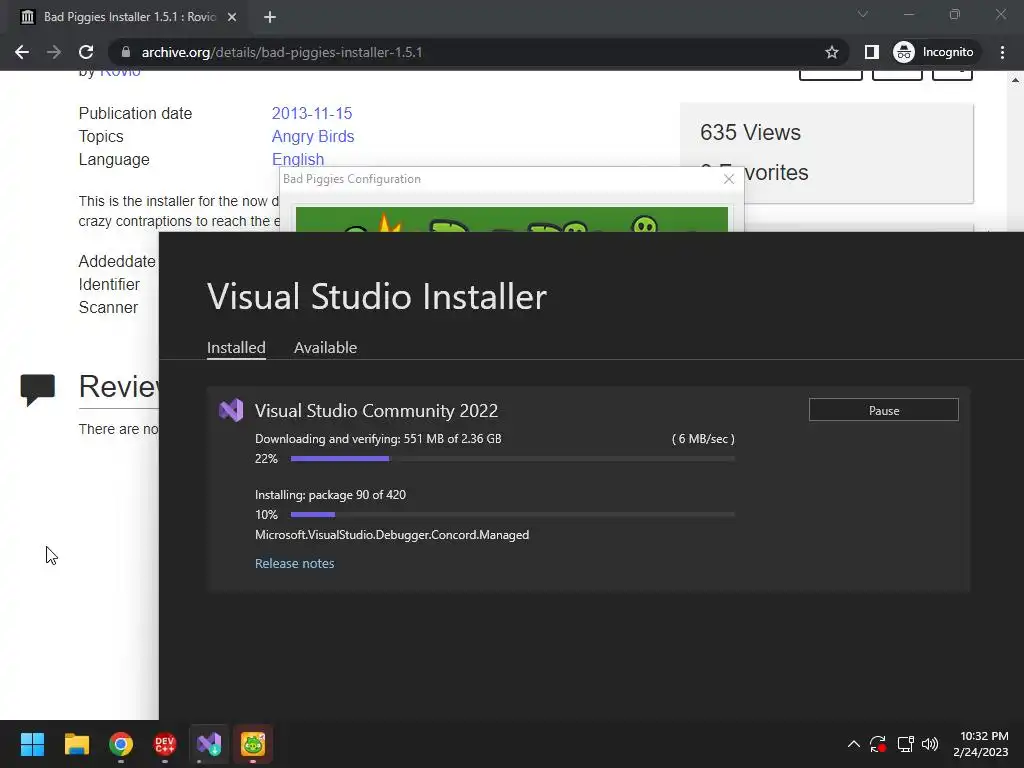Pause the Visual Studio installation

884,410
